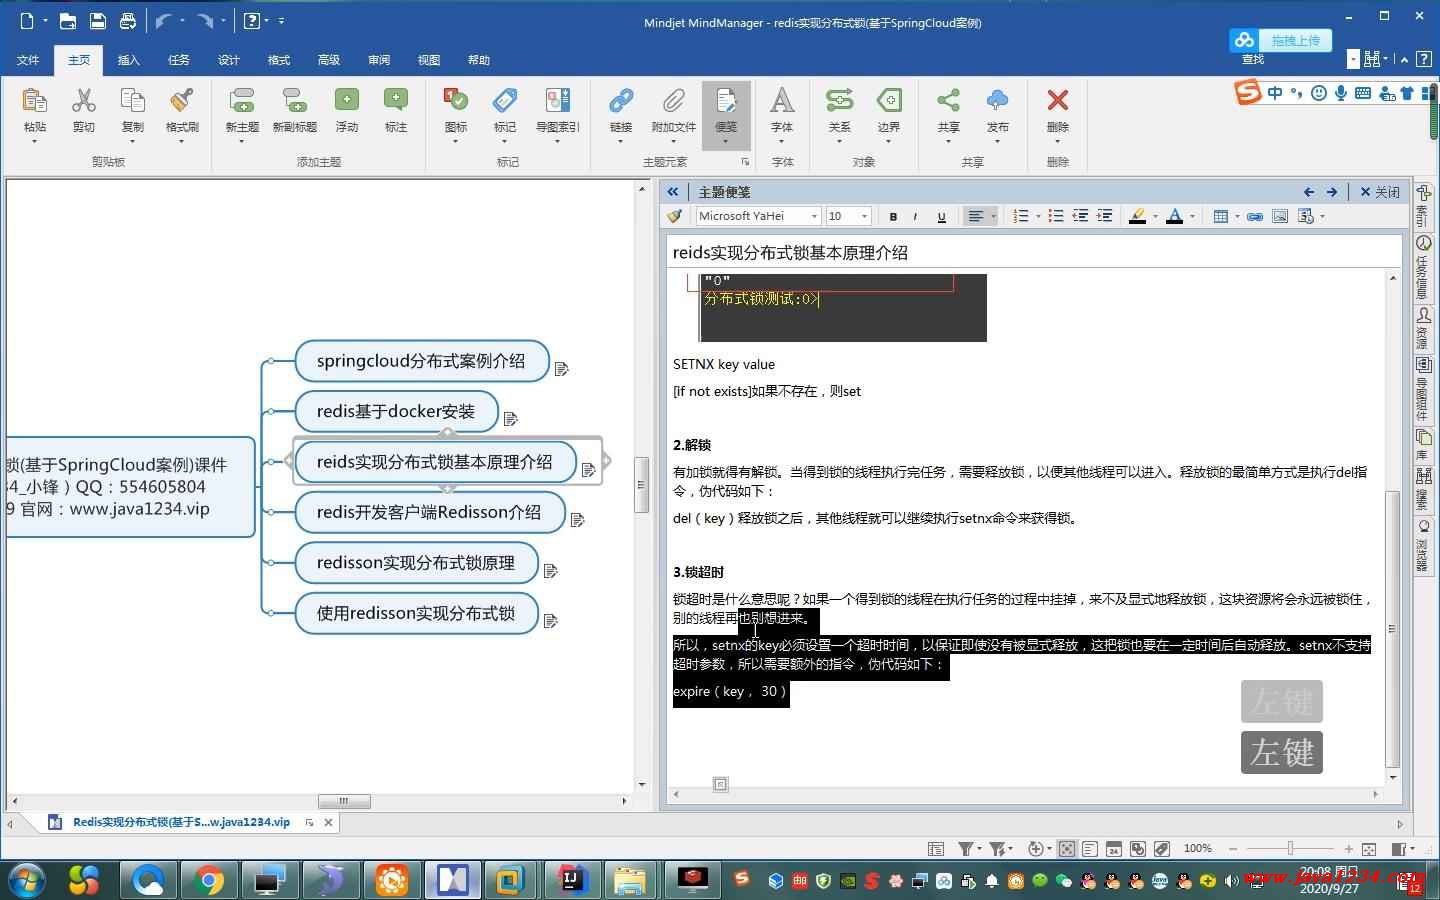Click the Relationship (关系) icon
This screenshot has height=900, width=1440.
839,101
